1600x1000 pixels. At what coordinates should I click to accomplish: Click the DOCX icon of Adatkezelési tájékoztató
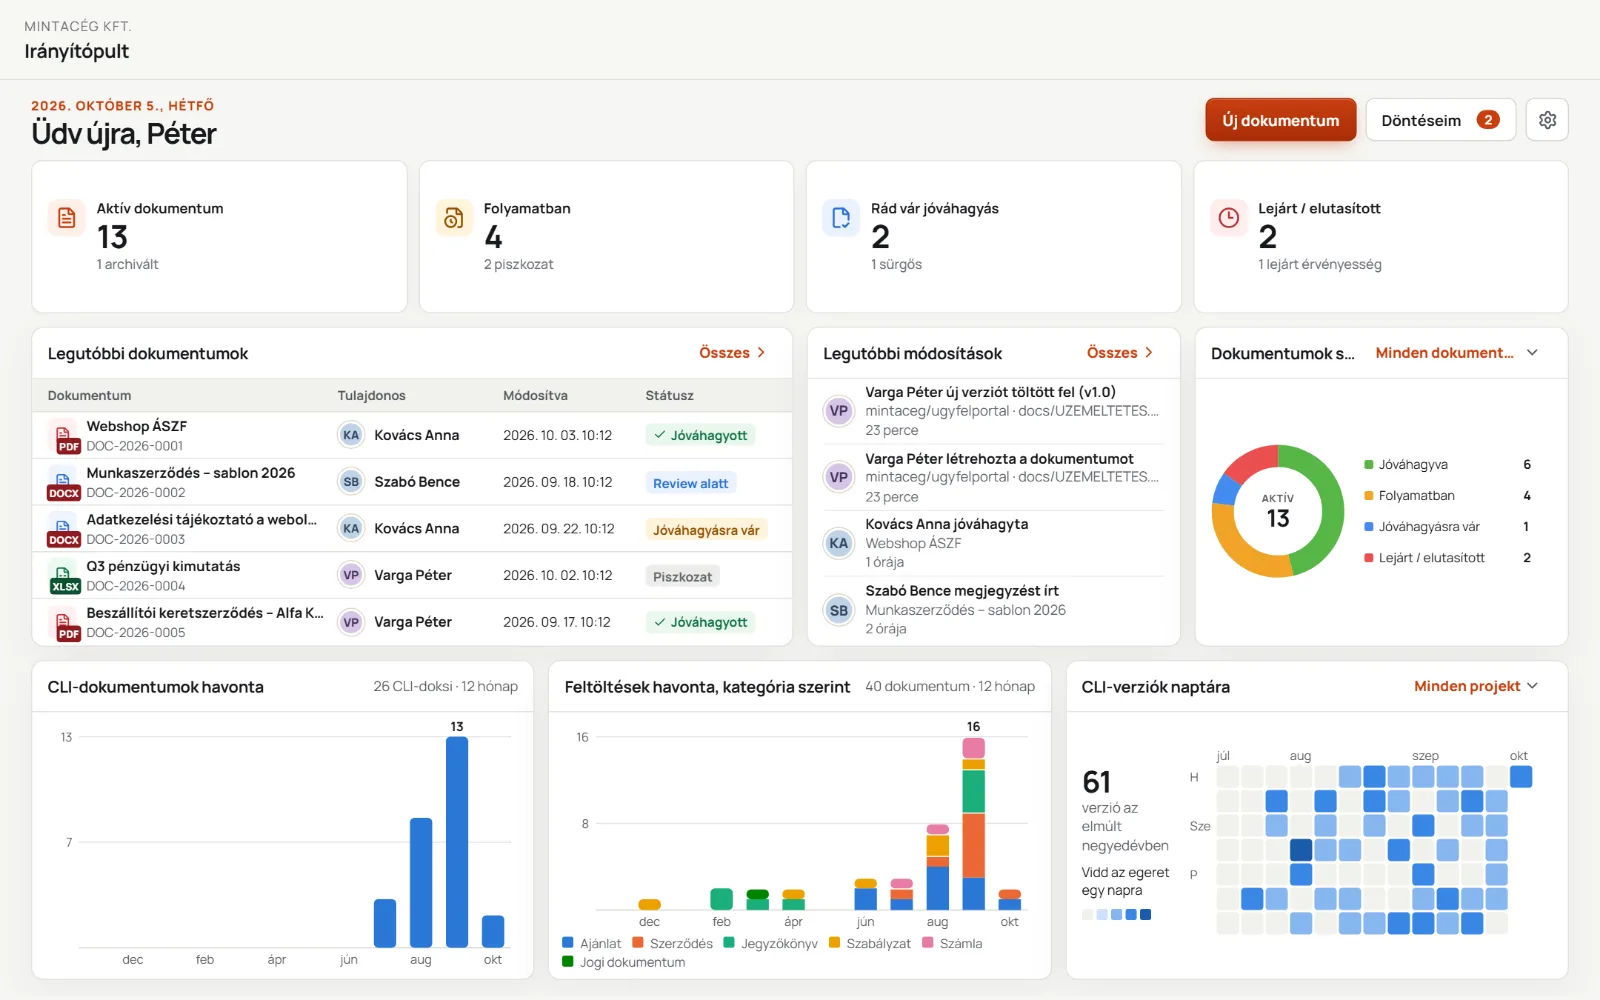(x=64, y=529)
